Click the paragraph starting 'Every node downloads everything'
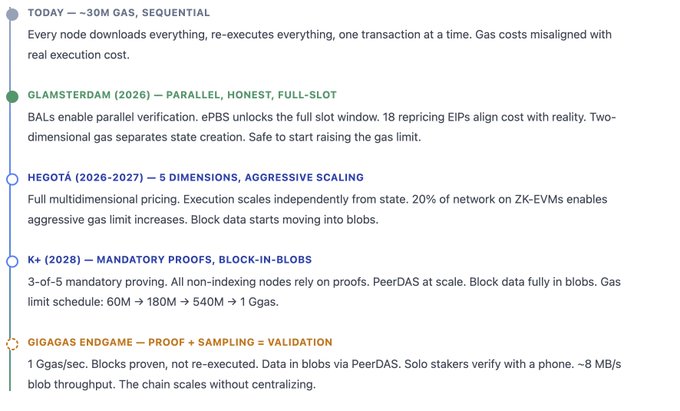680x411 pixels. coord(320,43)
